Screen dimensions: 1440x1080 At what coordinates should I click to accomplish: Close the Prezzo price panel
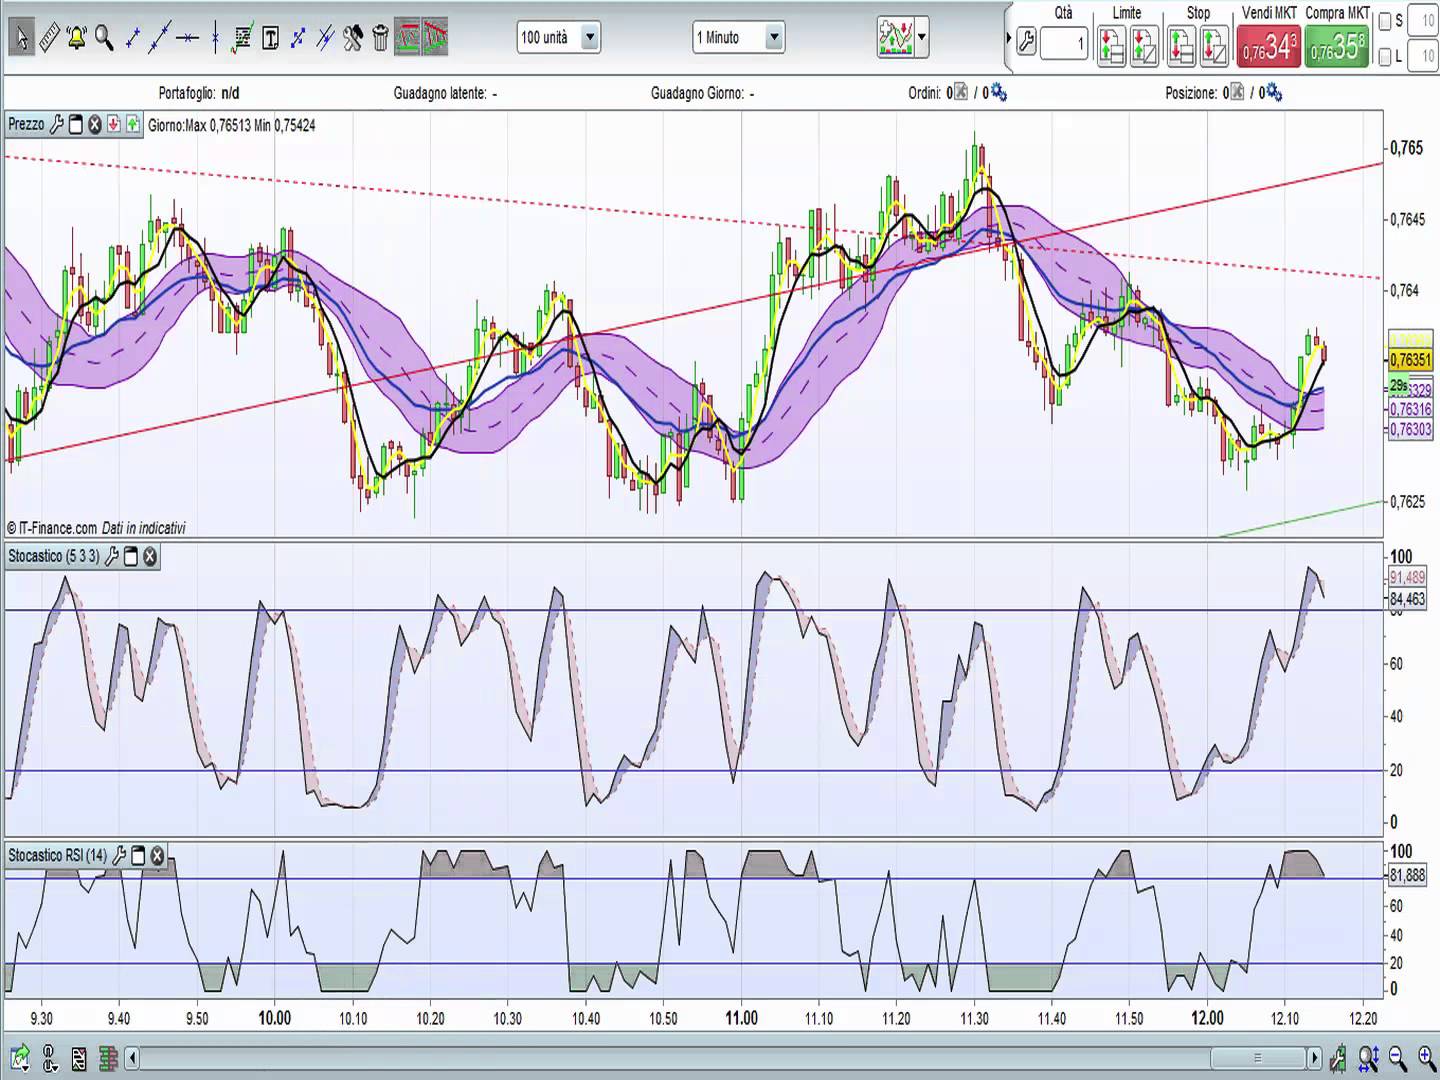pyautogui.click(x=95, y=124)
